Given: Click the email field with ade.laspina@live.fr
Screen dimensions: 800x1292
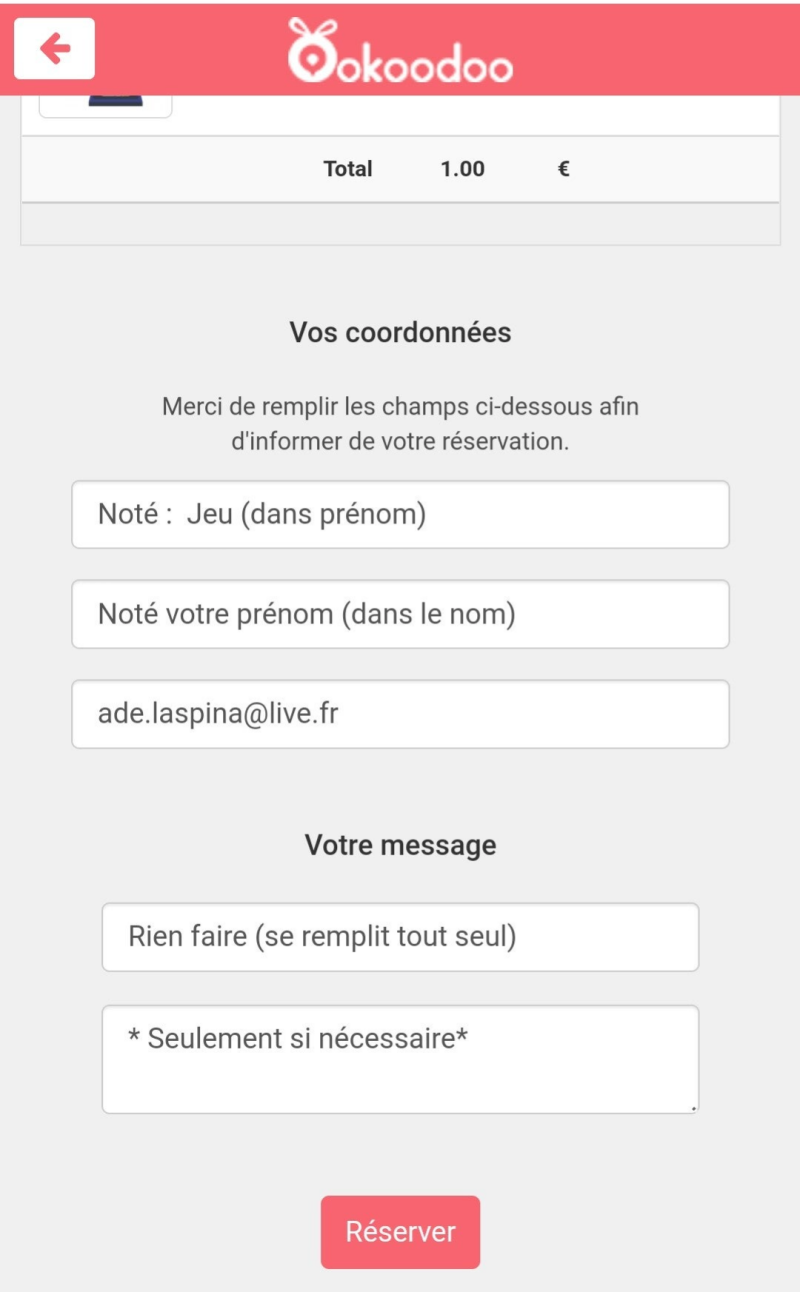Looking at the screenshot, I should coord(400,714).
